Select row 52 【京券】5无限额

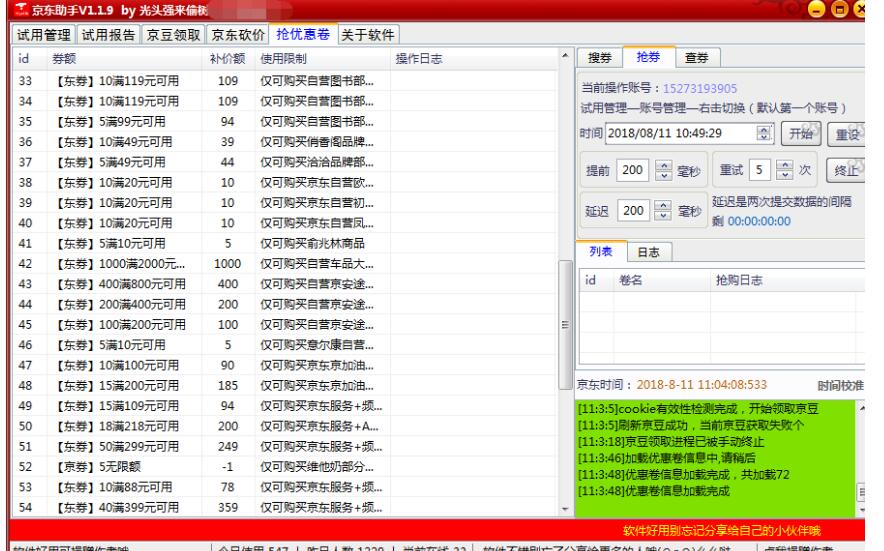285,466
